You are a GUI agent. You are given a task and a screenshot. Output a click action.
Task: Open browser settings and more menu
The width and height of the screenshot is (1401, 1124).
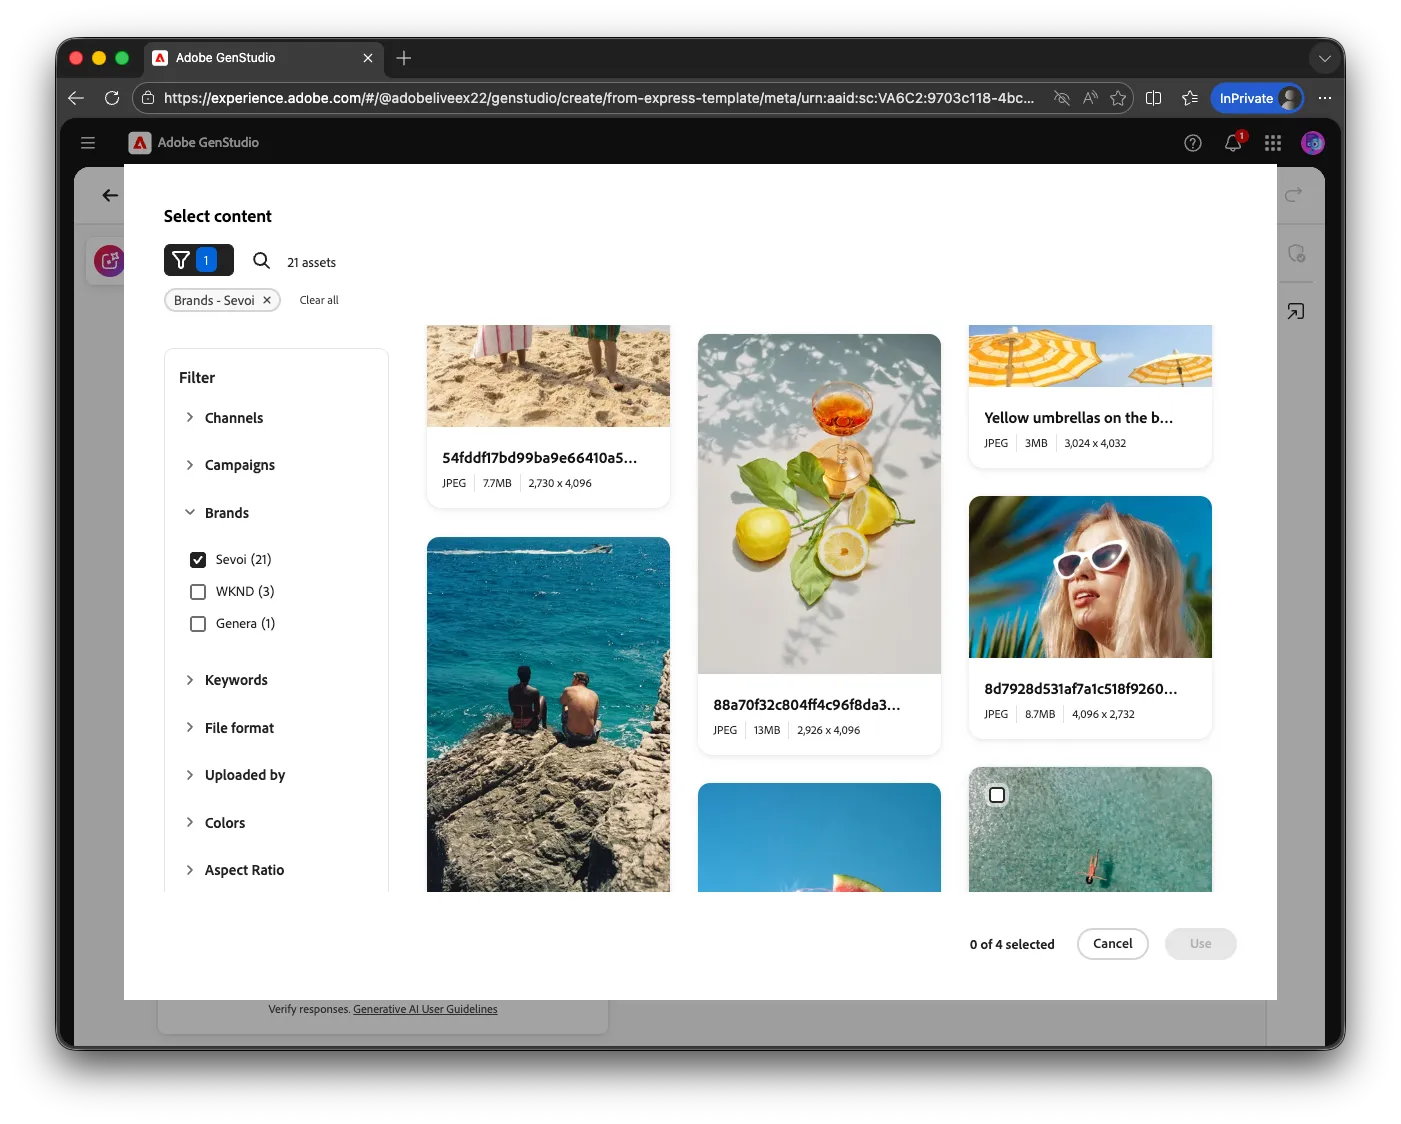[x=1325, y=98]
